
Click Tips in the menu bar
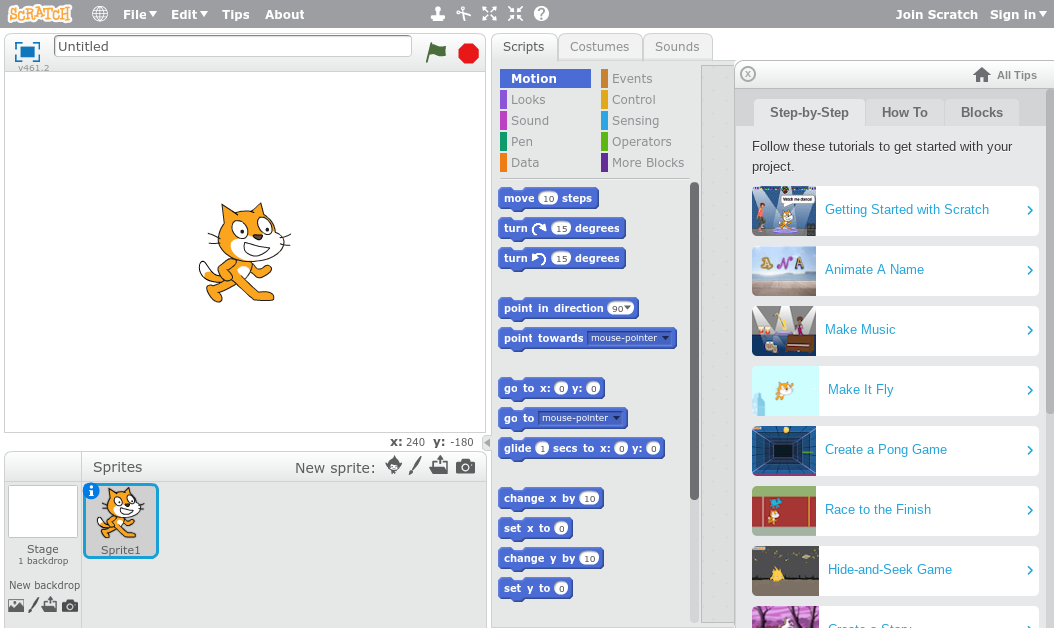(235, 14)
